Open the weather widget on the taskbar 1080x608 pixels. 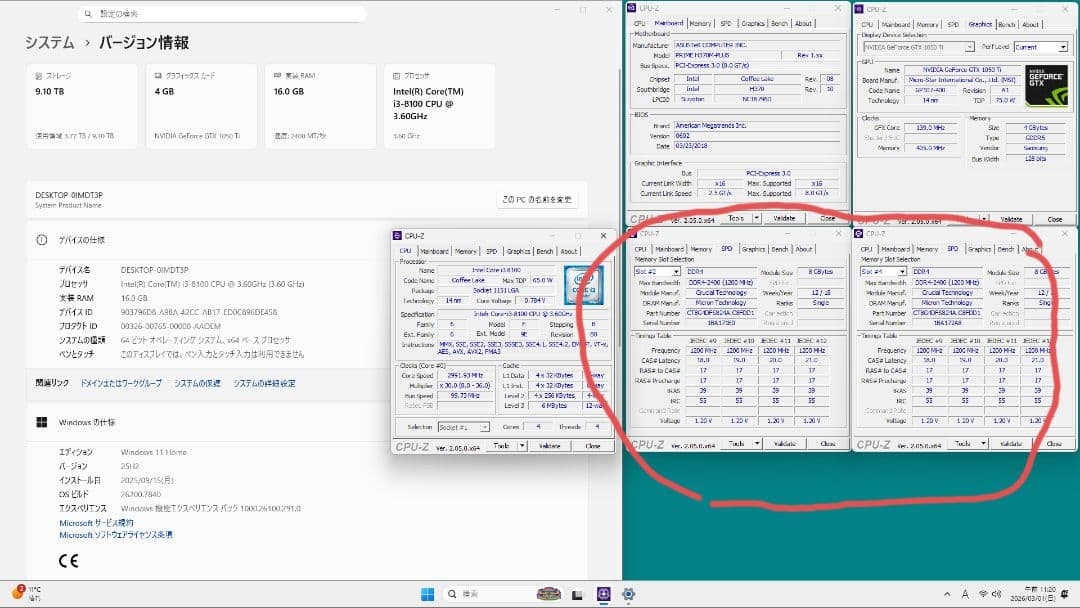pyautogui.click(x=26, y=593)
